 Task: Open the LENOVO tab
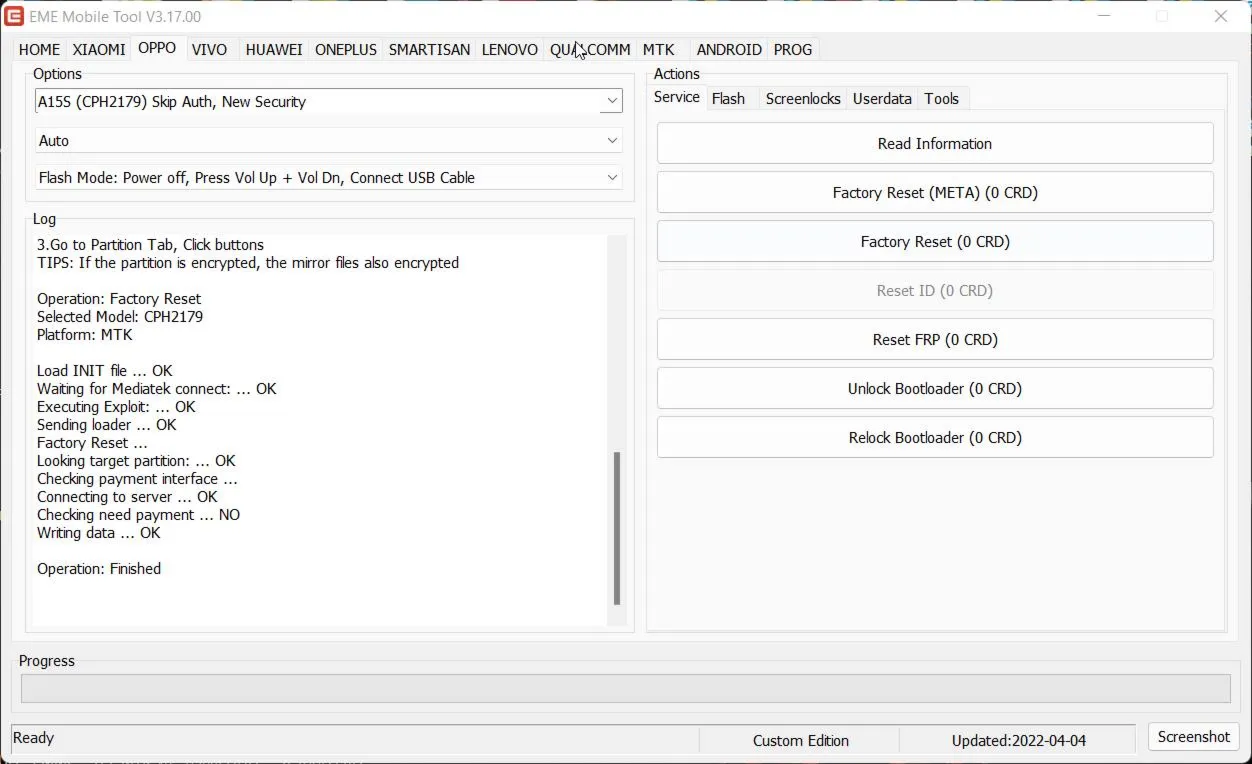pyautogui.click(x=510, y=49)
